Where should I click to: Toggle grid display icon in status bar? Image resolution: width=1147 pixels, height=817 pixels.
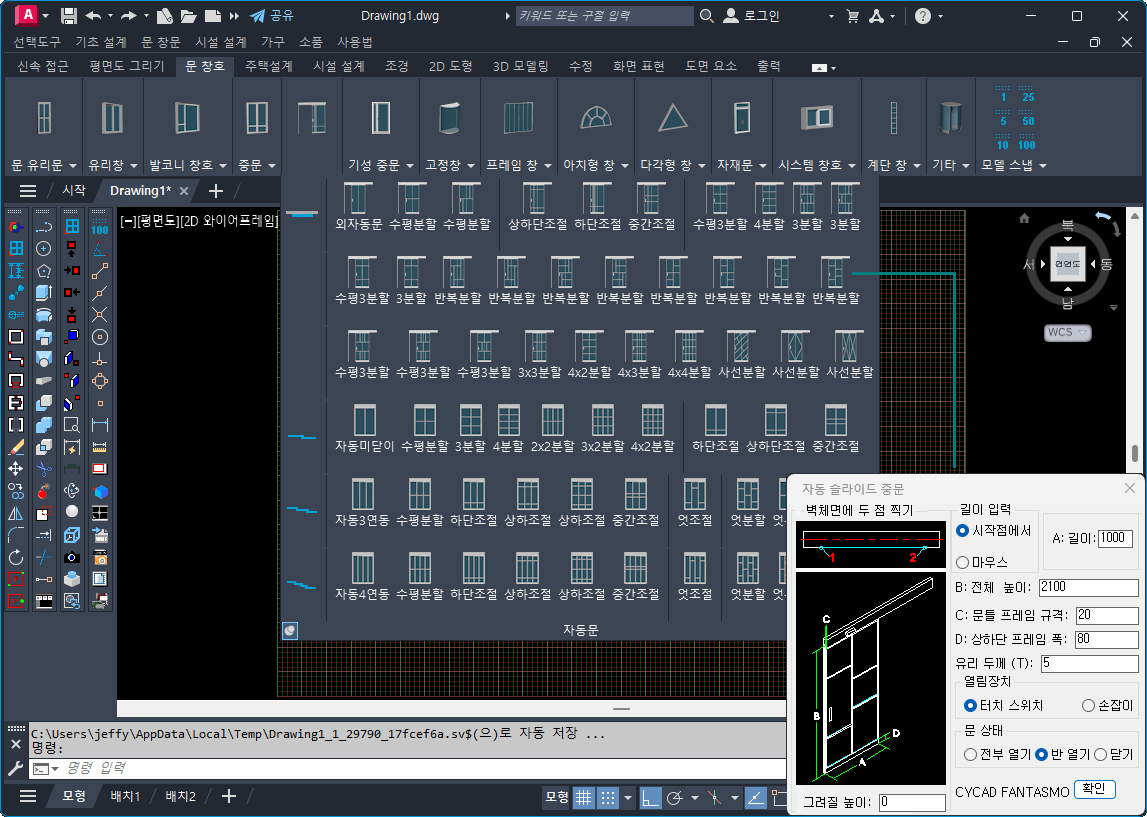583,797
